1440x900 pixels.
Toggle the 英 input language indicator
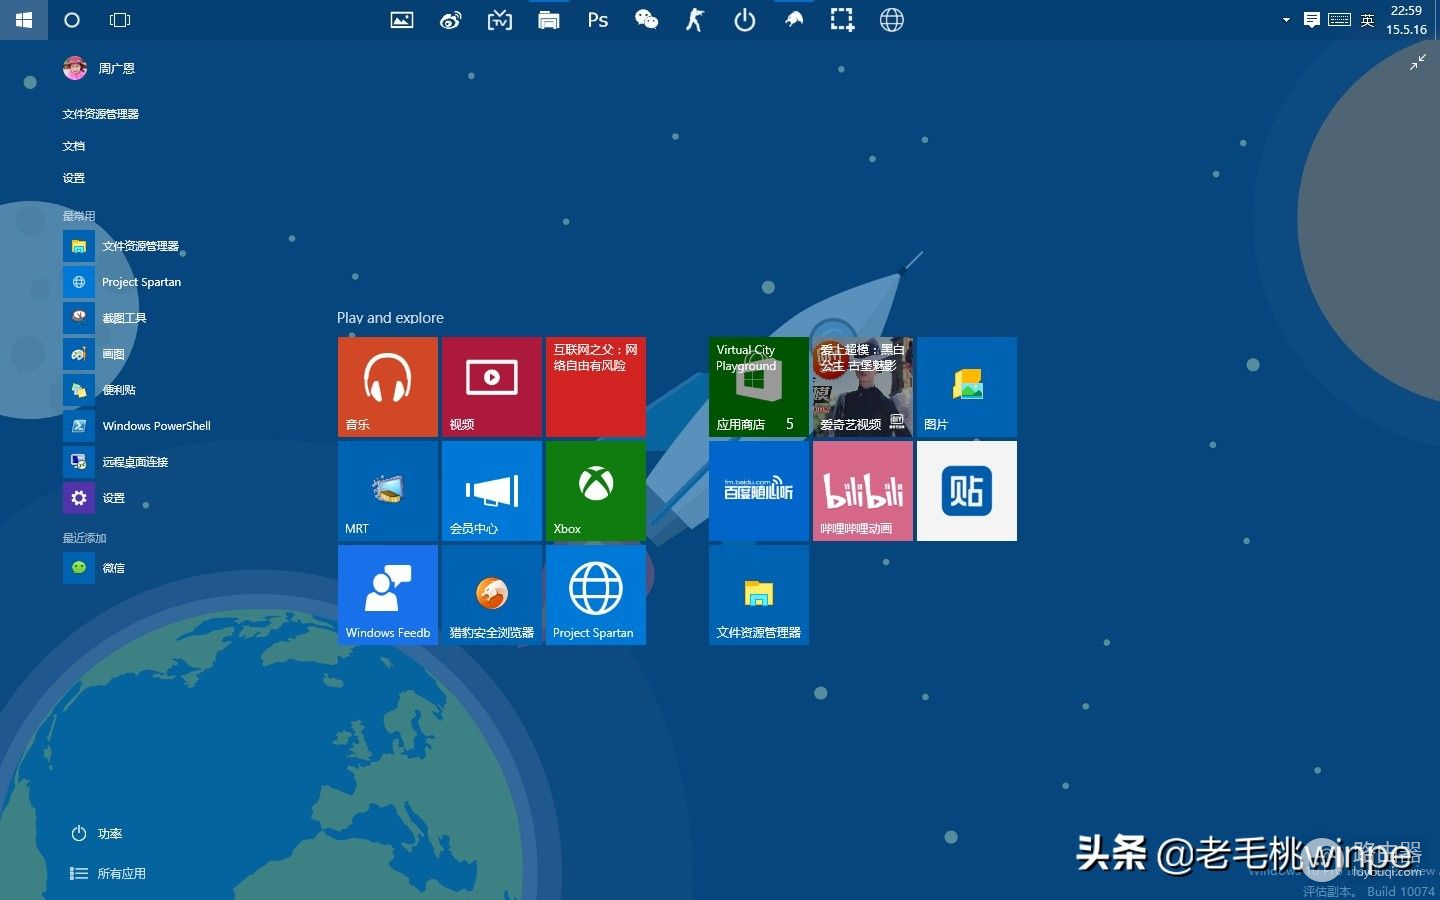point(1367,20)
